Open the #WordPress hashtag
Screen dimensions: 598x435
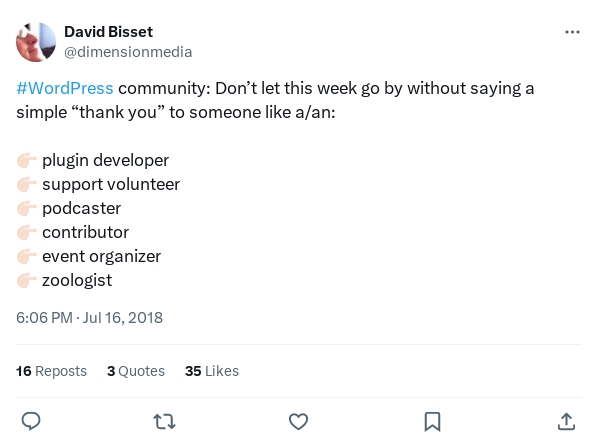pos(65,88)
